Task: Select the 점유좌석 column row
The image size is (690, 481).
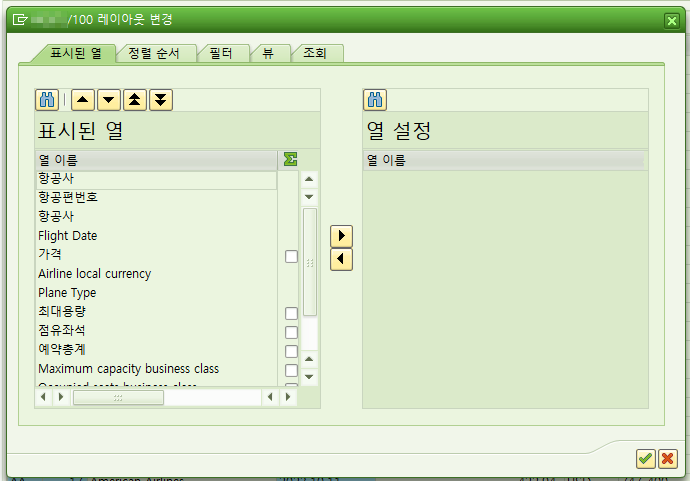Action: [x=156, y=330]
